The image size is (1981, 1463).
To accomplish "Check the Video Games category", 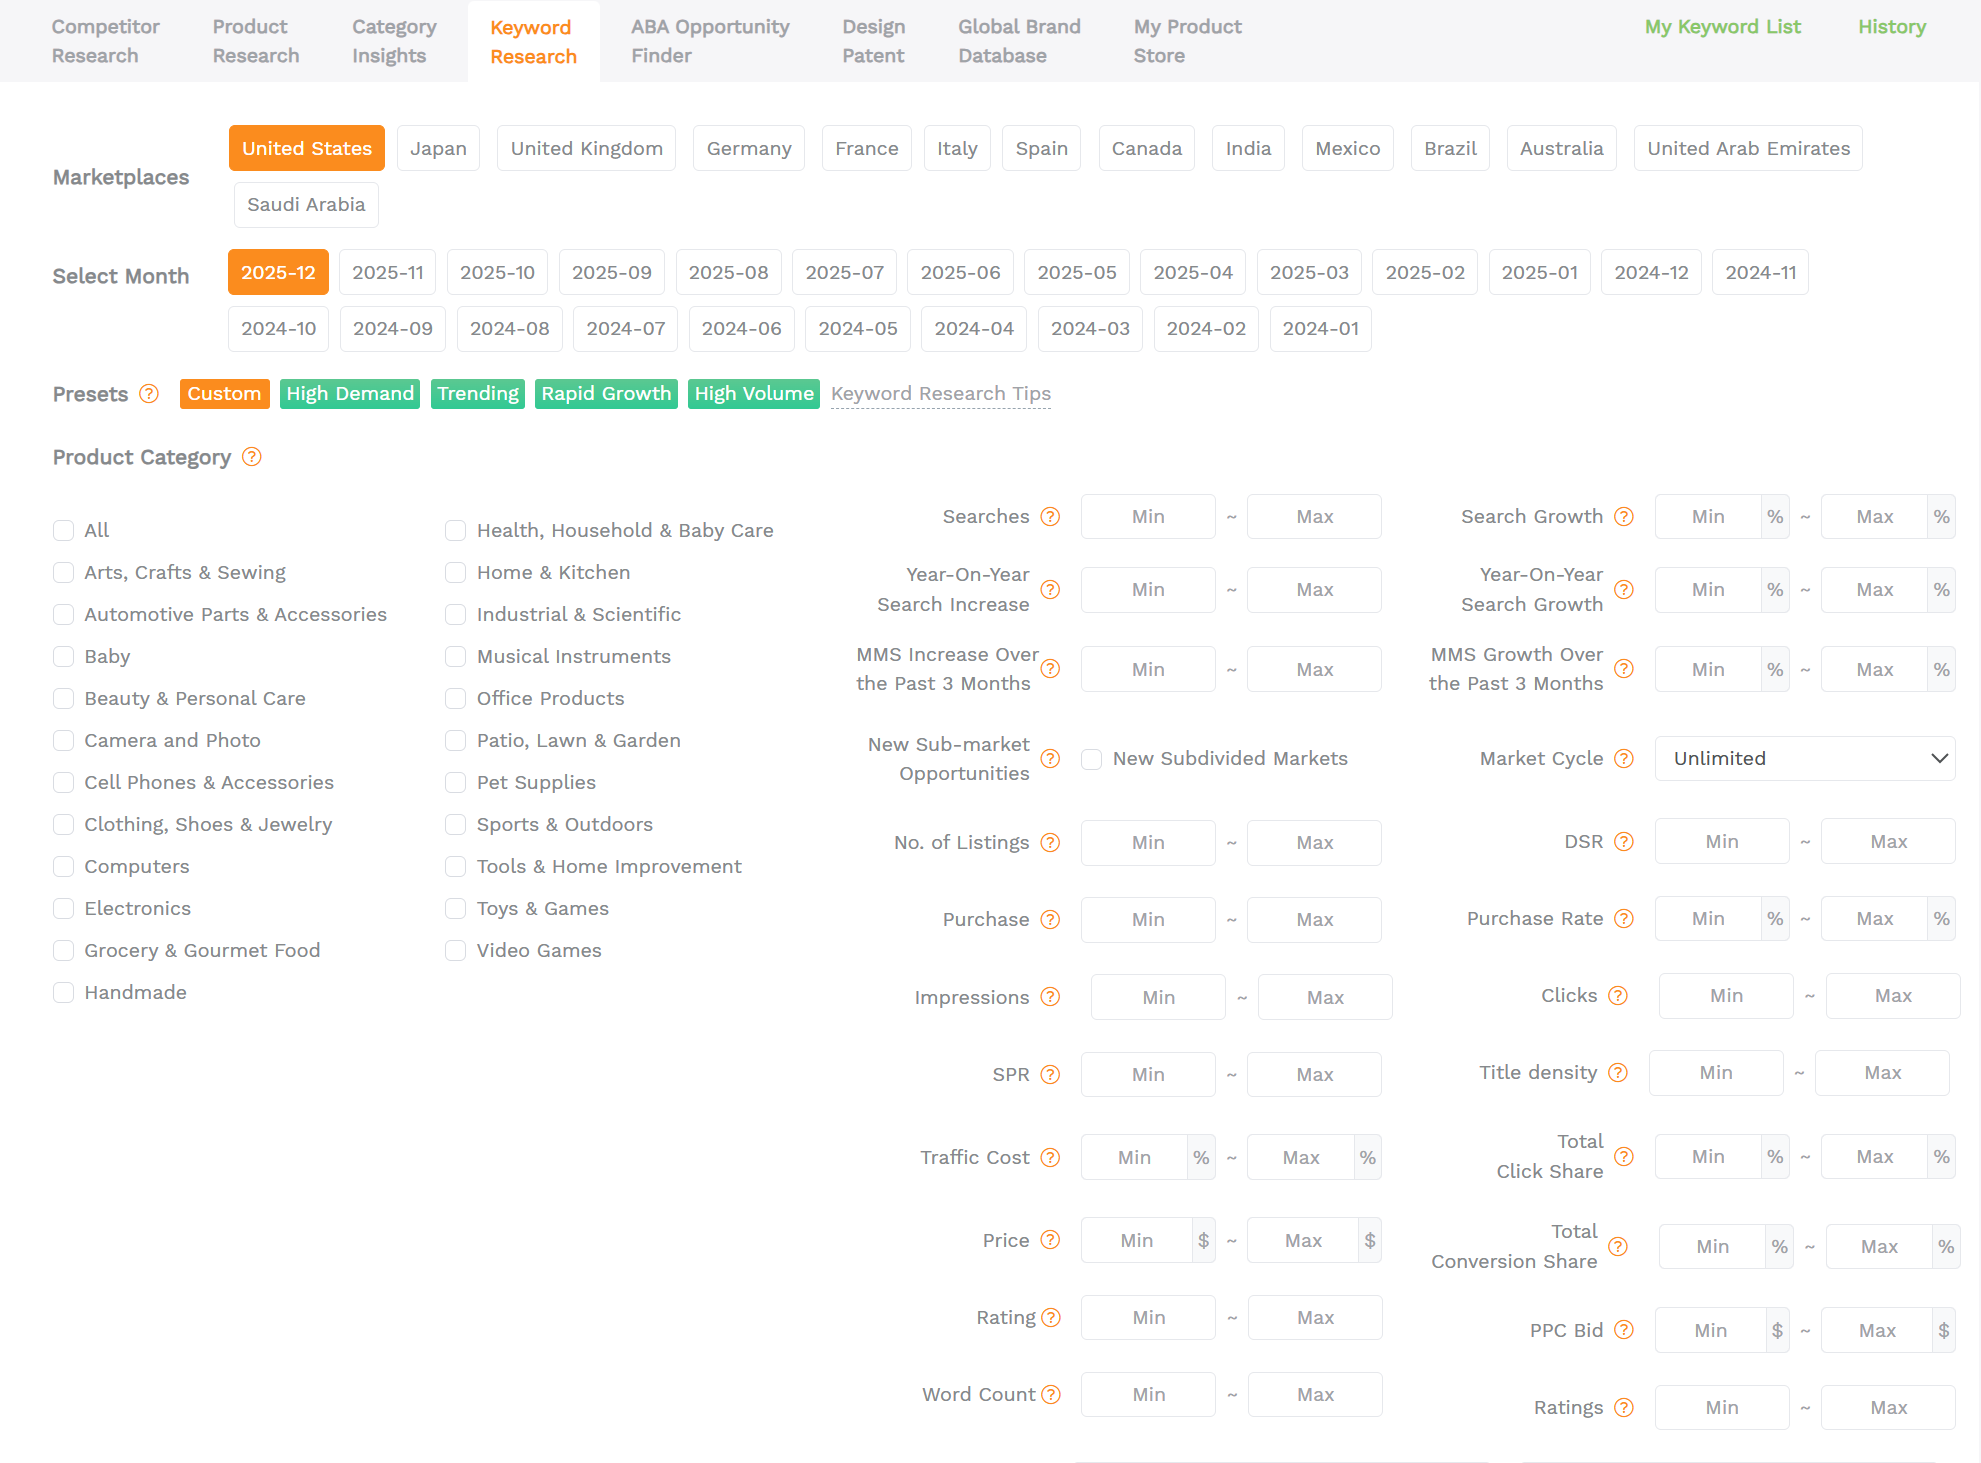I will (x=455, y=950).
